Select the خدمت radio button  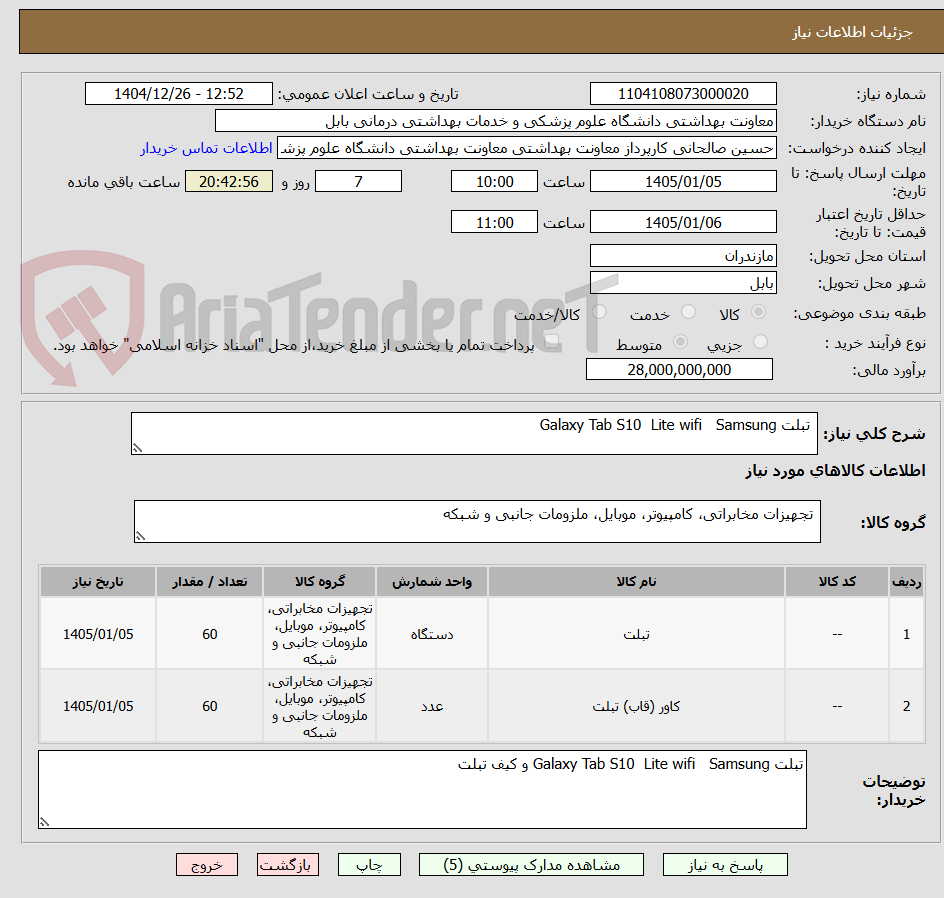688,312
